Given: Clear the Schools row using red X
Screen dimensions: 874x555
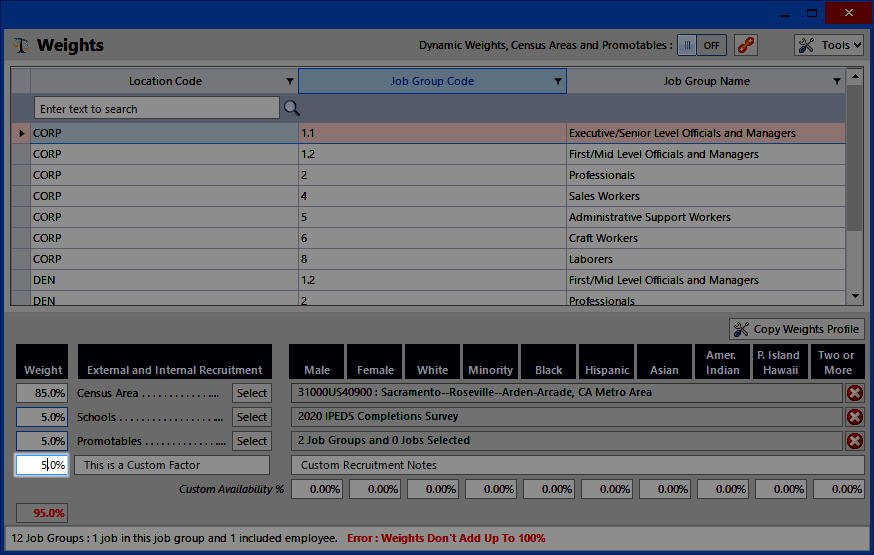Looking at the screenshot, I should tap(855, 417).
